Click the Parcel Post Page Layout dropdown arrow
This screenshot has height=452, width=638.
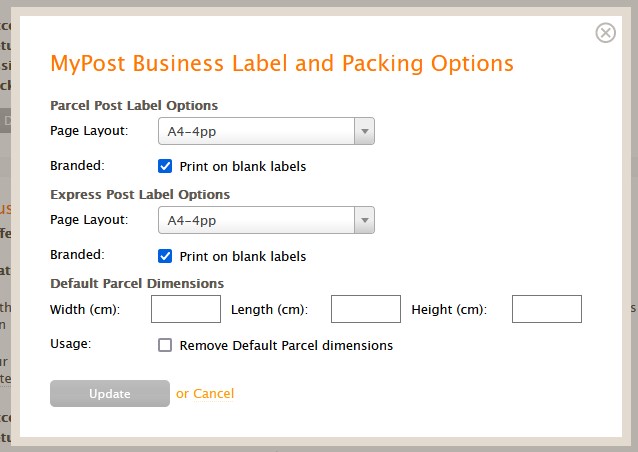coord(365,131)
